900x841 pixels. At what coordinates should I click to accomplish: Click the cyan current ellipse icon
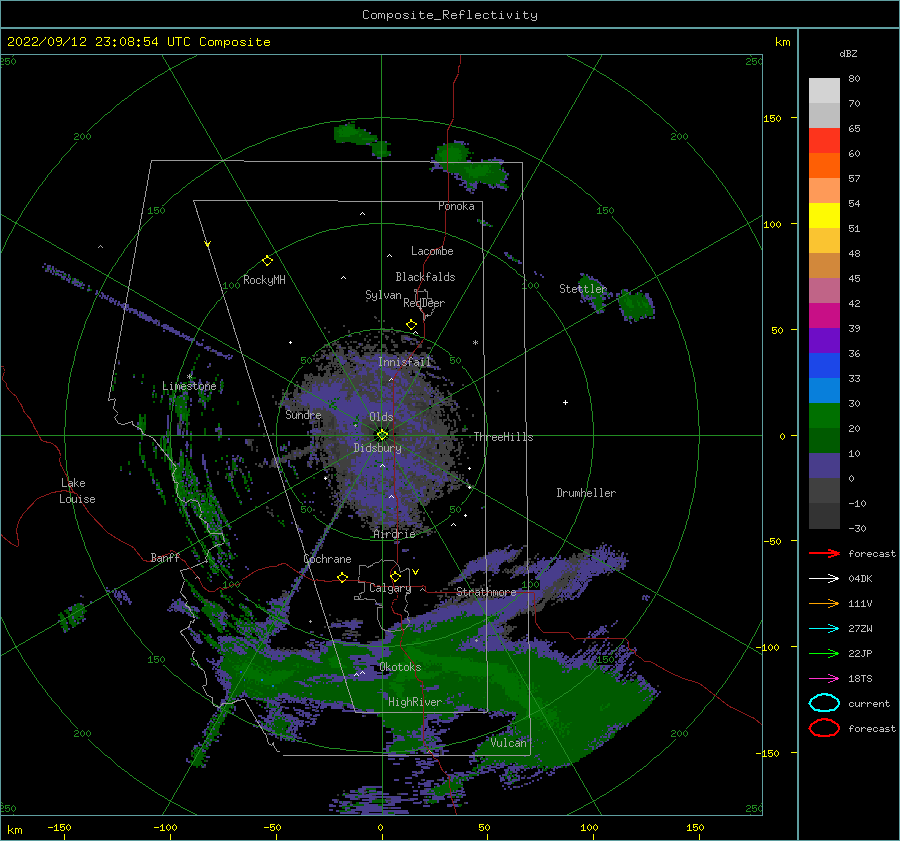824,703
